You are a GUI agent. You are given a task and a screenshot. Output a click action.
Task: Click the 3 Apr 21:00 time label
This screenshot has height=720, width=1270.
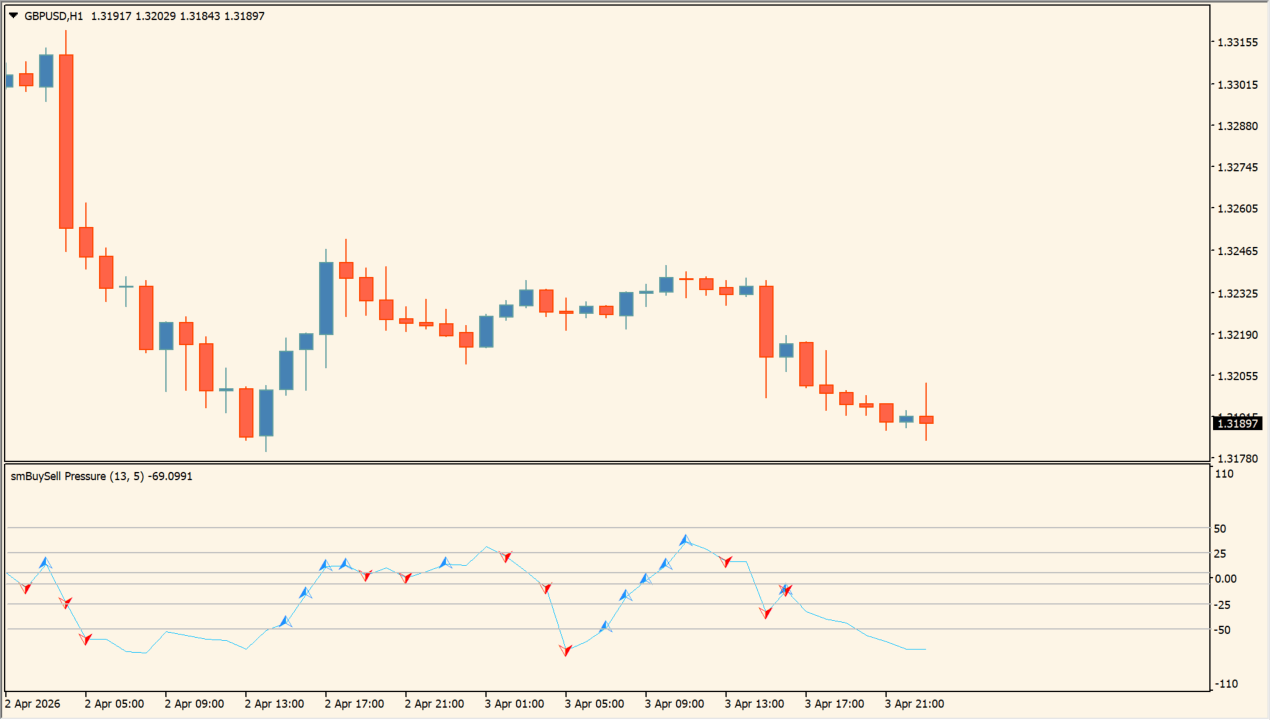(x=914, y=704)
